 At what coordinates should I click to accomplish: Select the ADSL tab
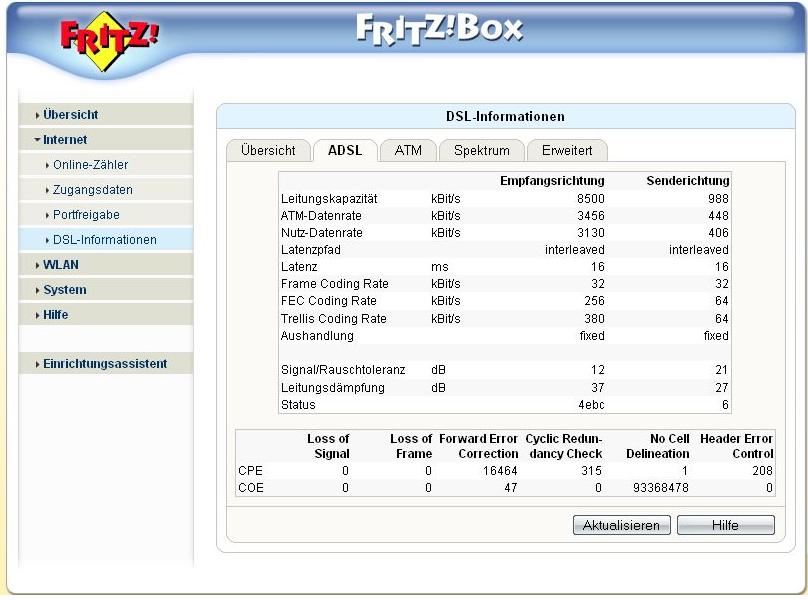345,151
